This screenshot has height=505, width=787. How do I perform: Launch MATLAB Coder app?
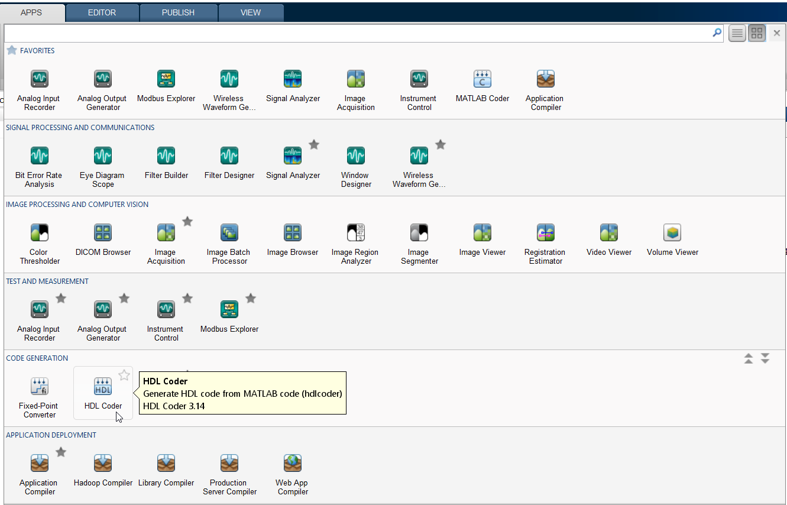482,86
